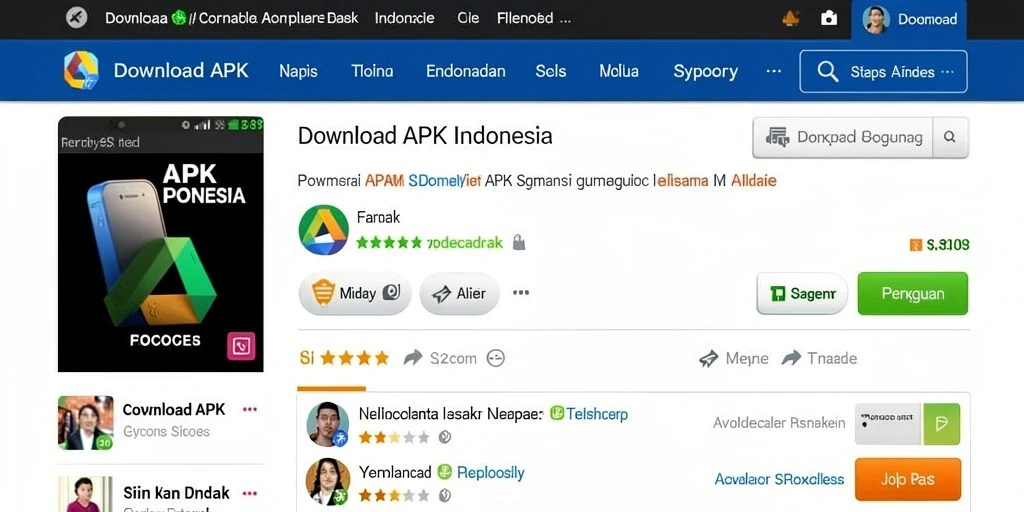Click the green badge beside Telshcerp
The height and width of the screenshot is (512, 1024).
pos(556,413)
